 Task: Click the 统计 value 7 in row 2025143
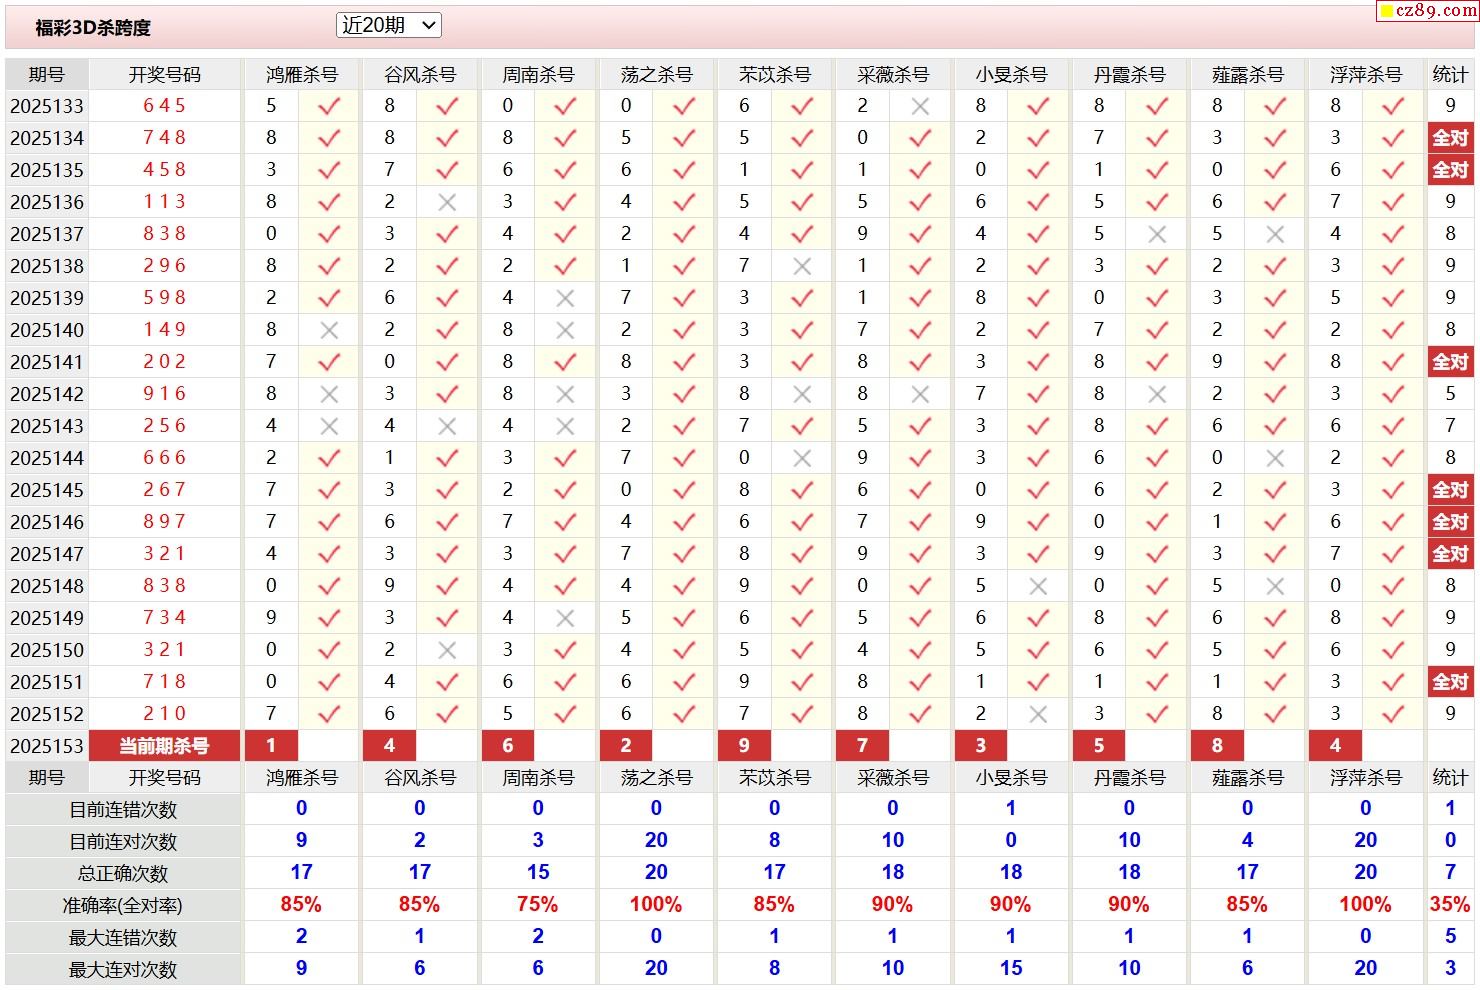(1450, 426)
